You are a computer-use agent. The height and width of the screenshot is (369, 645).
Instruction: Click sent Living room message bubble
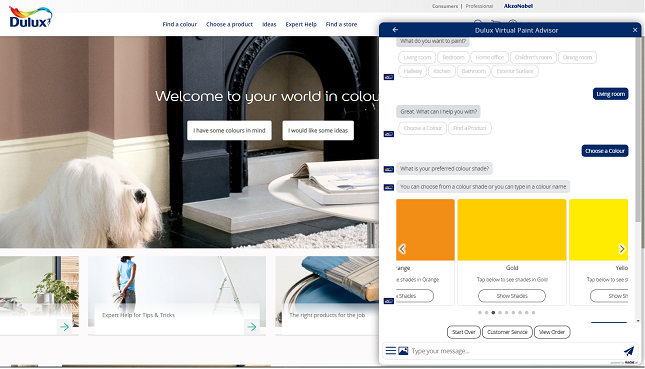point(610,94)
